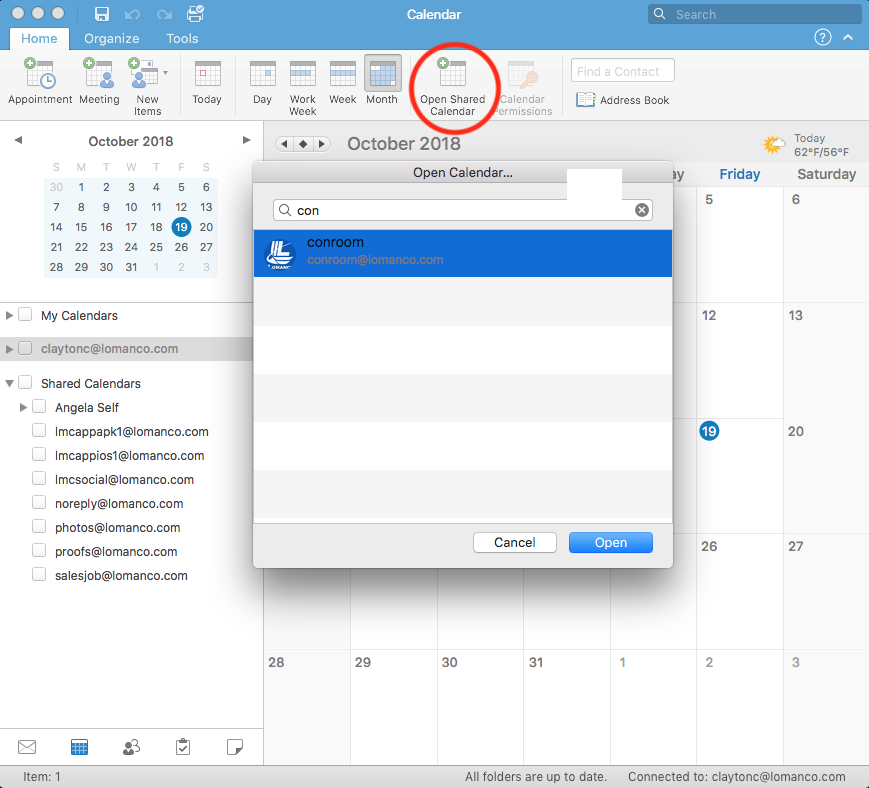Check lmcappapk1@lomanco.com checkbox
The width and height of the screenshot is (869, 788).
tap(39, 431)
